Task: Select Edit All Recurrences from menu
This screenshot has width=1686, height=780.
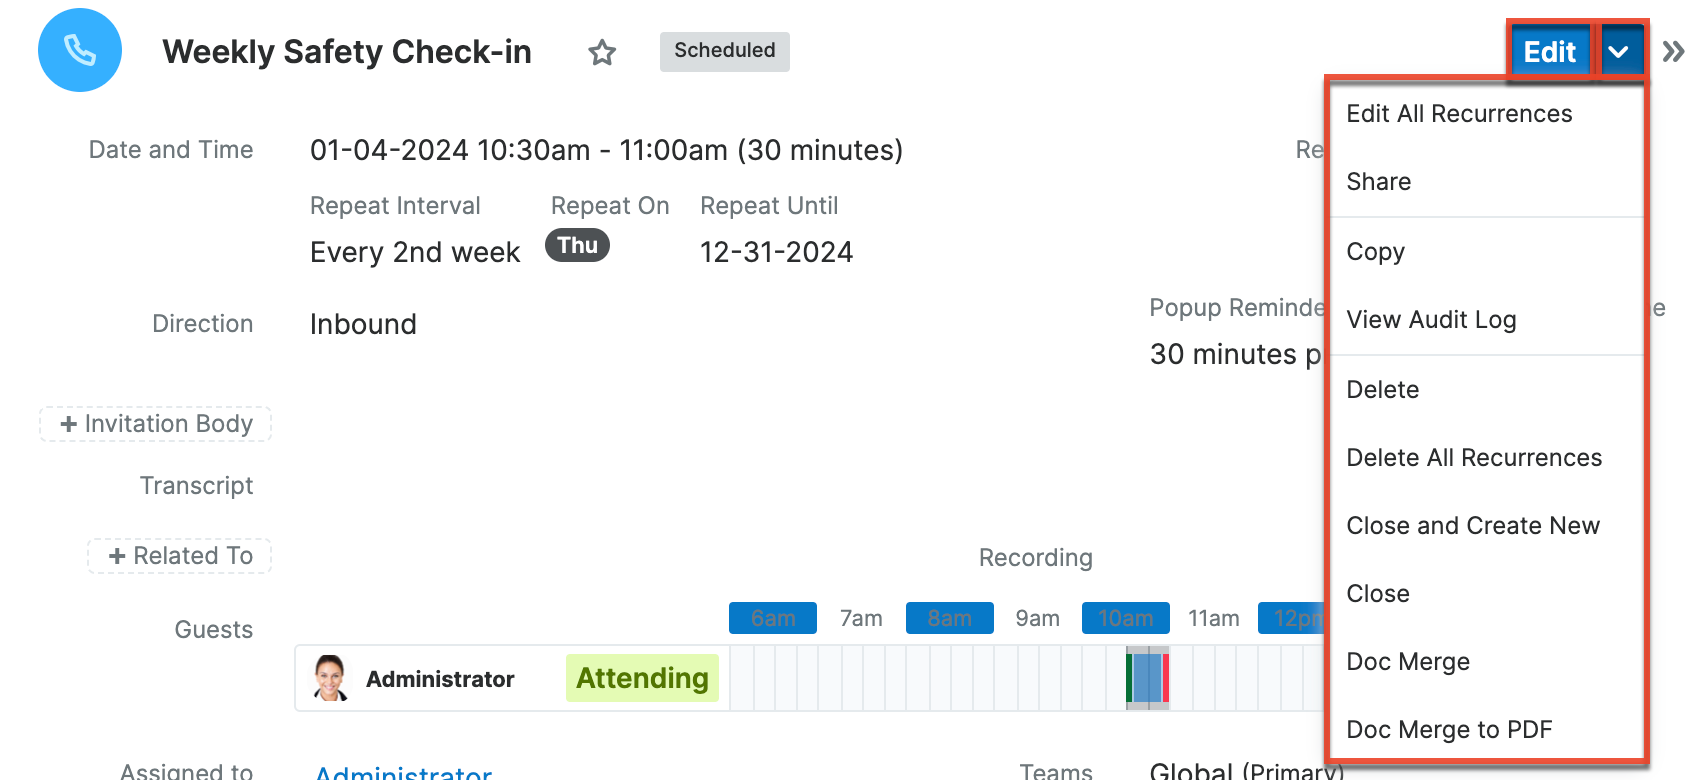Action: (x=1459, y=114)
